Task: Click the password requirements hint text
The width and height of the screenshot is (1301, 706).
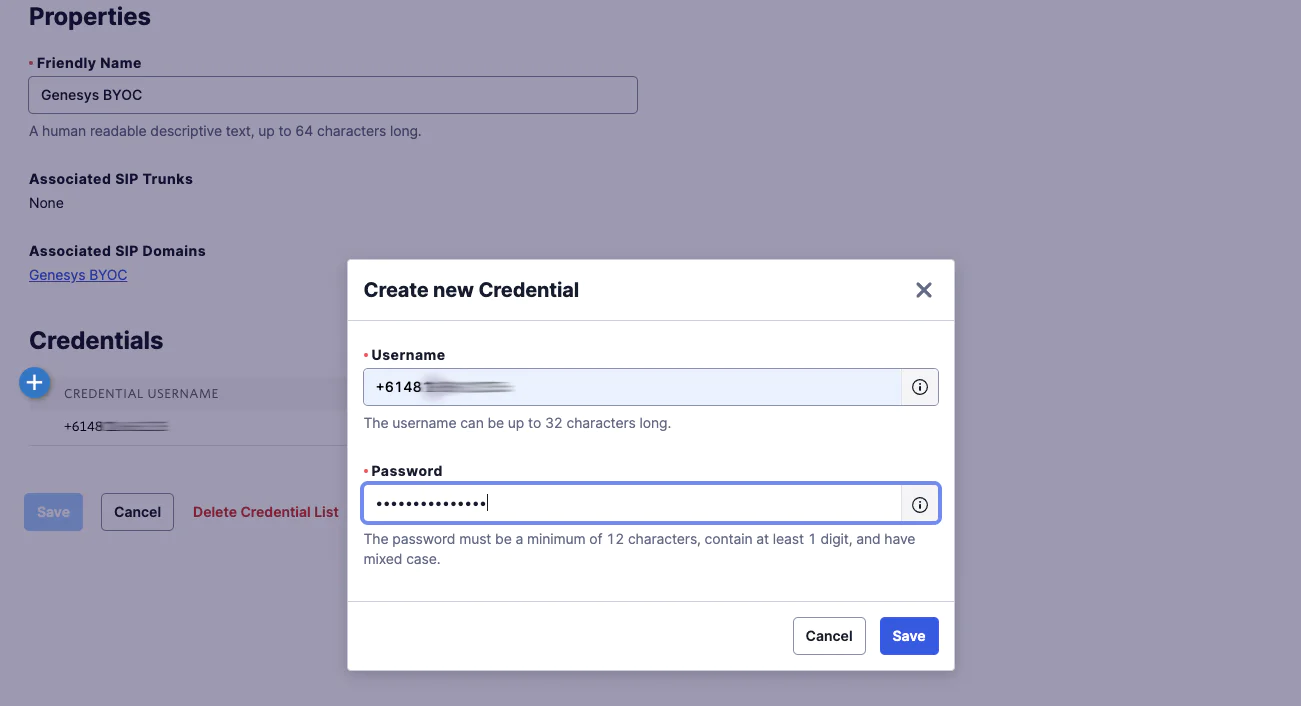Action: [639, 549]
